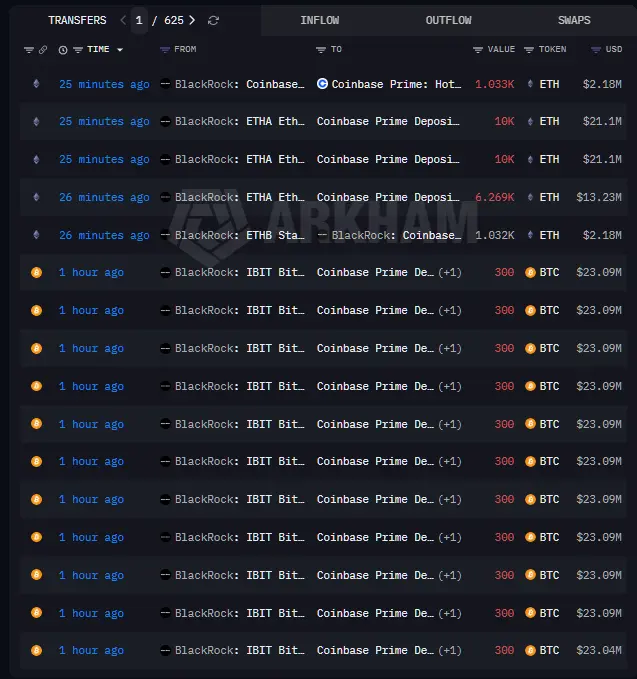Go to the previous transfers page
The width and height of the screenshot is (637, 679).
tap(123, 20)
